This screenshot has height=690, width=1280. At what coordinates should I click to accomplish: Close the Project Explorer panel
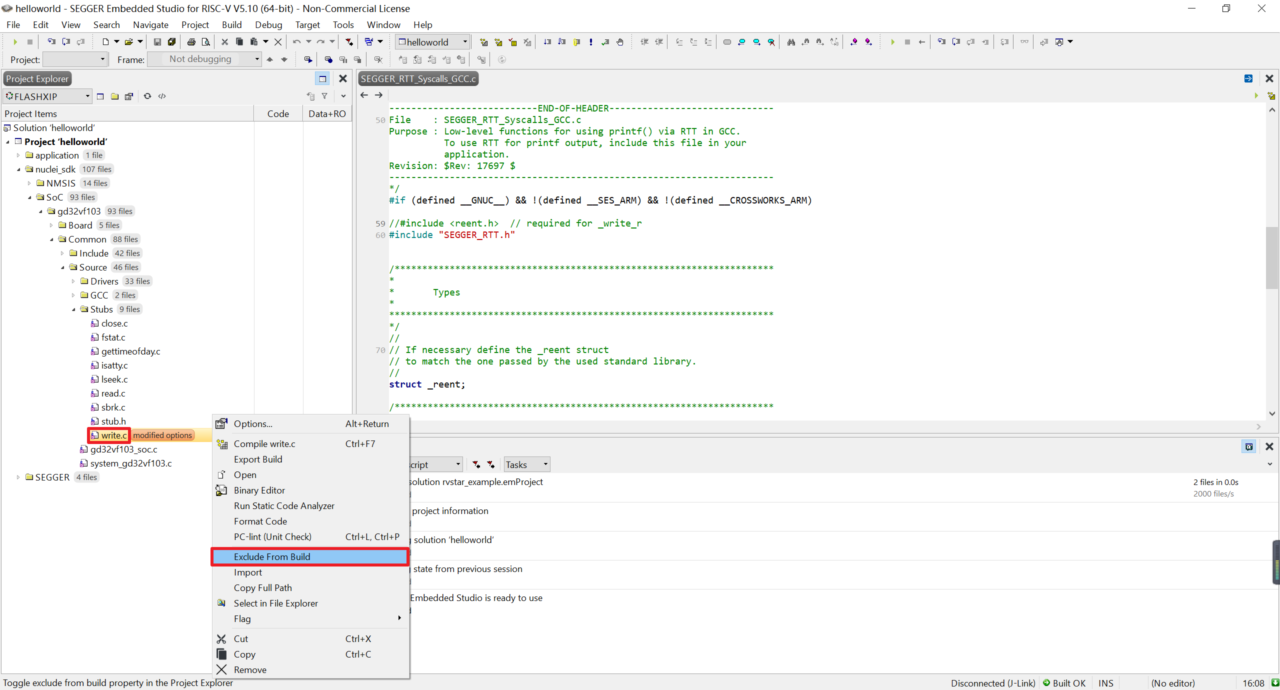[342, 78]
